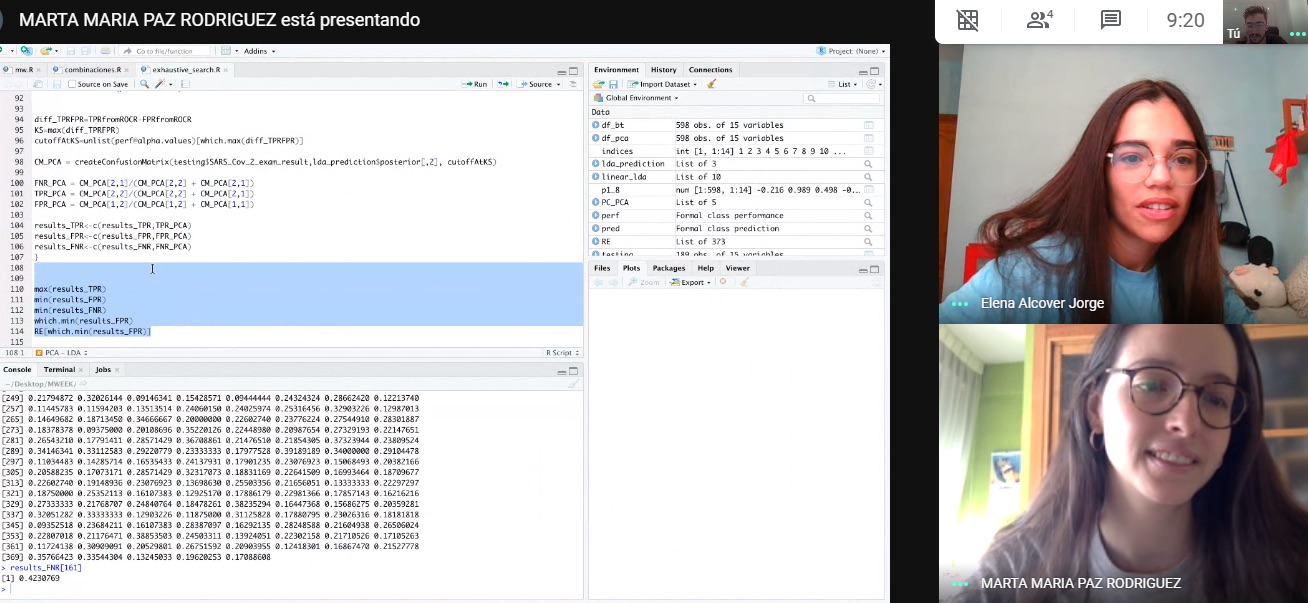The image size is (1308, 603).
Task: Switch to the History tab
Action: pyautogui.click(x=664, y=70)
